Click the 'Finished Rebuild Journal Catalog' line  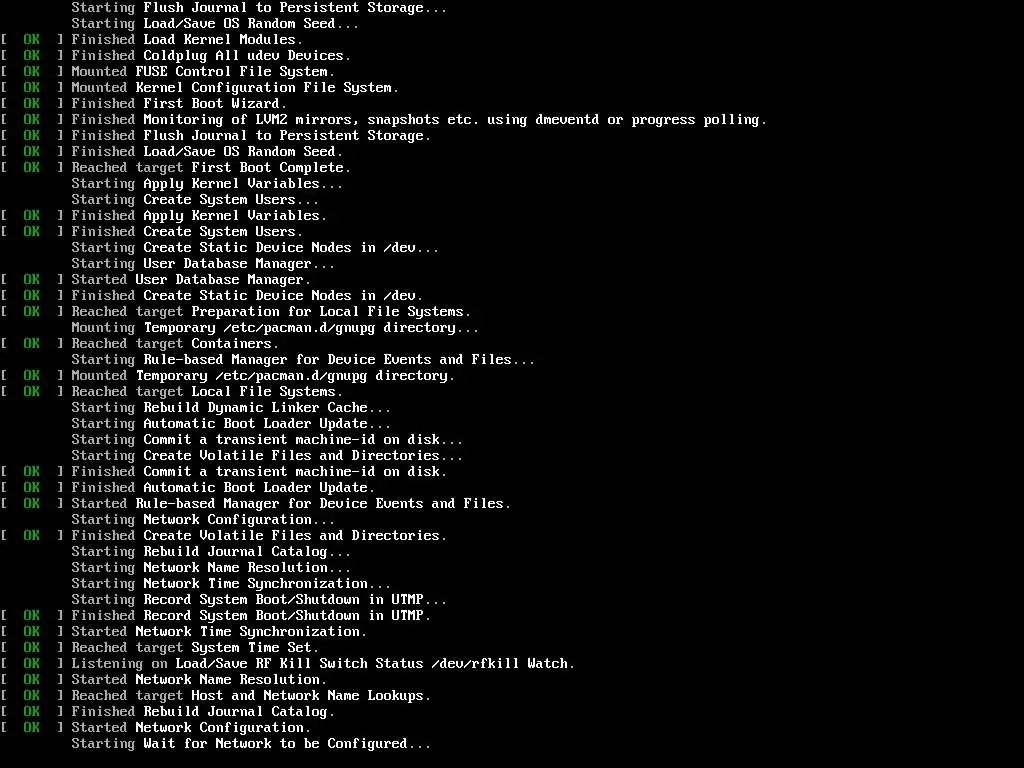[x=168, y=712]
